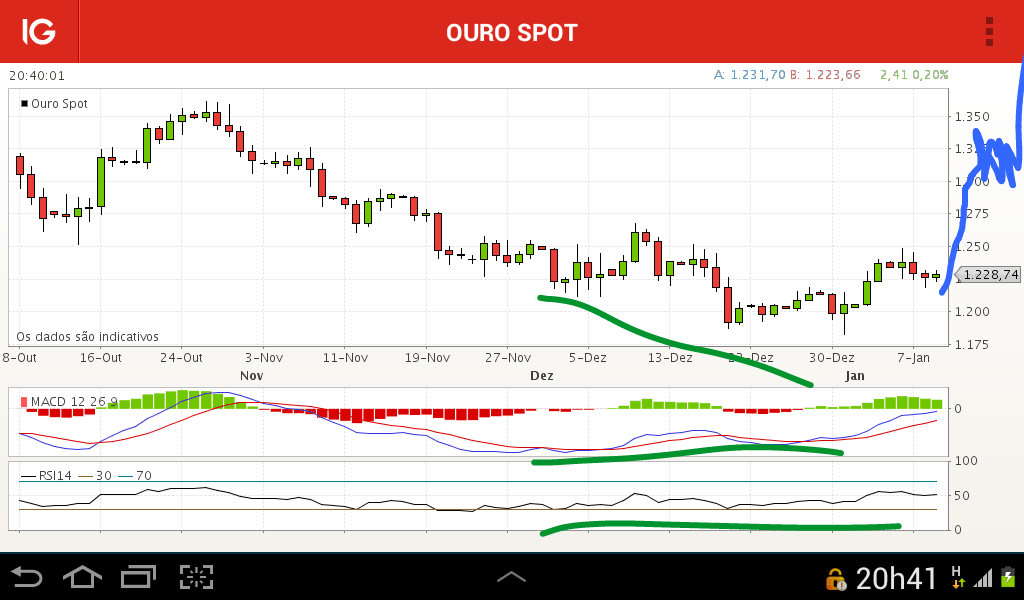Tap the 5-Dez date axis label

[588, 358]
